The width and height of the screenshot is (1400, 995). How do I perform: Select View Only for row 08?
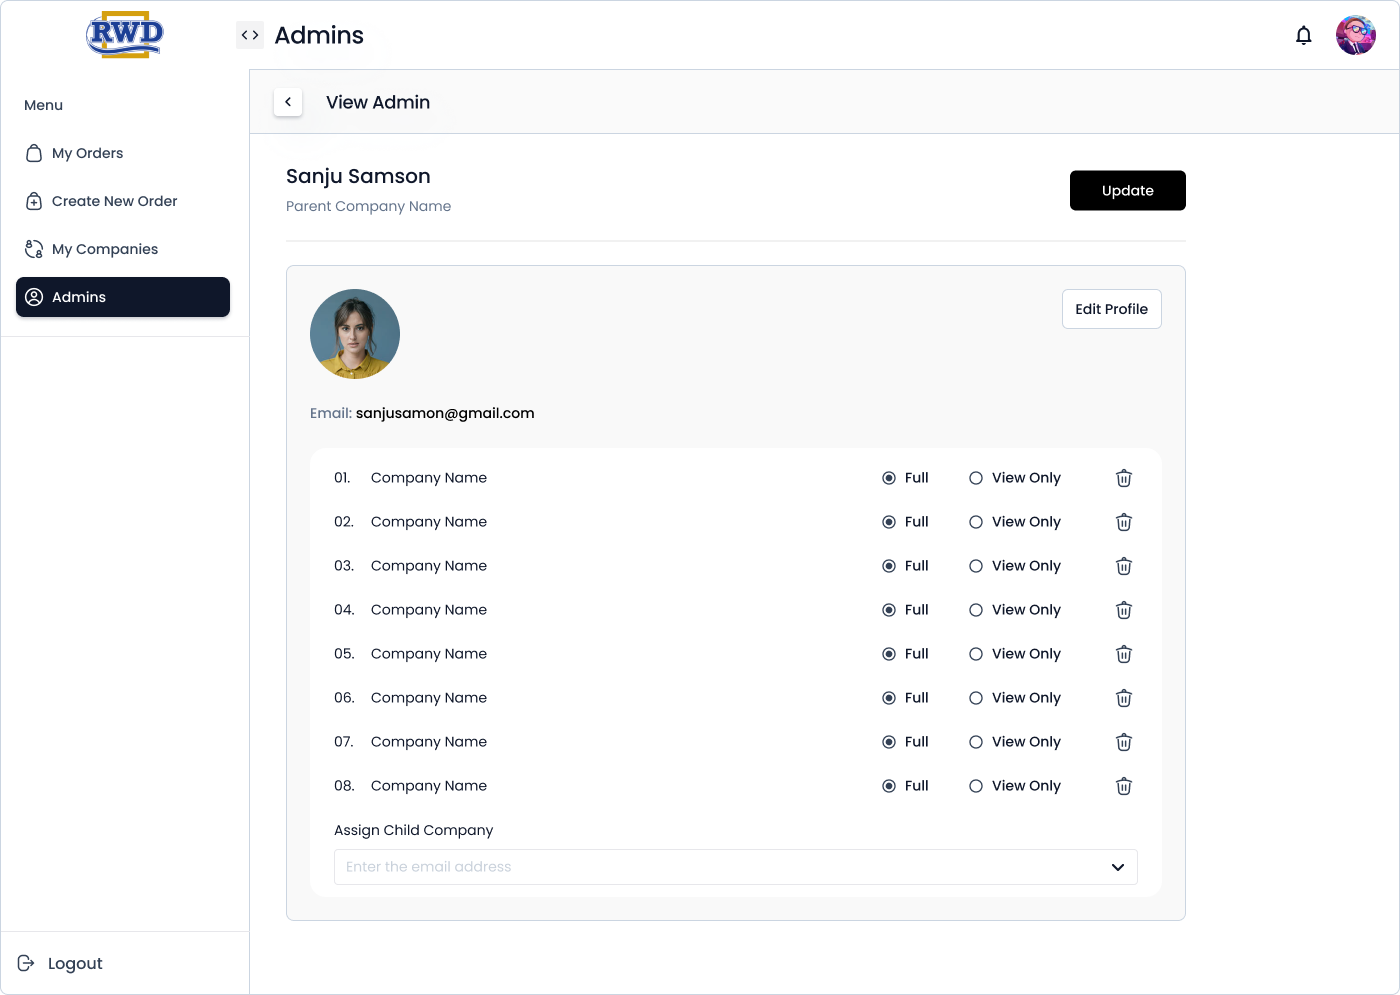click(x=976, y=786)
